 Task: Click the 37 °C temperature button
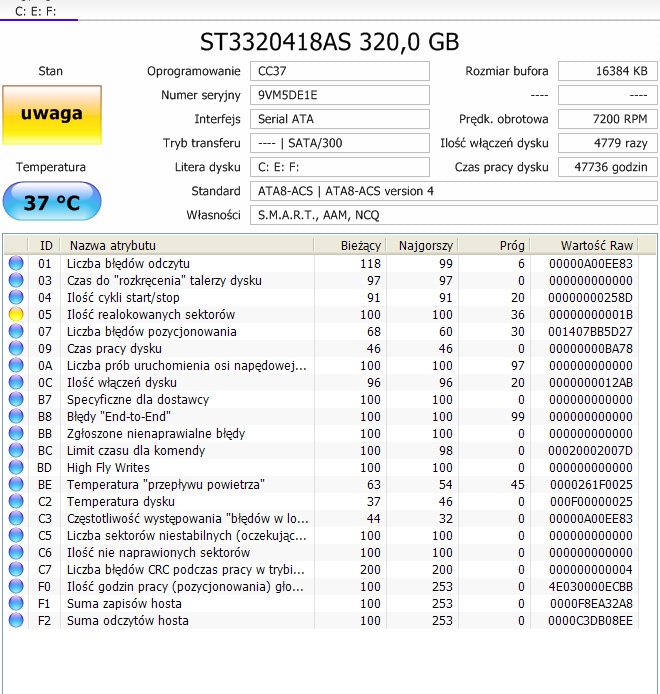52,201
